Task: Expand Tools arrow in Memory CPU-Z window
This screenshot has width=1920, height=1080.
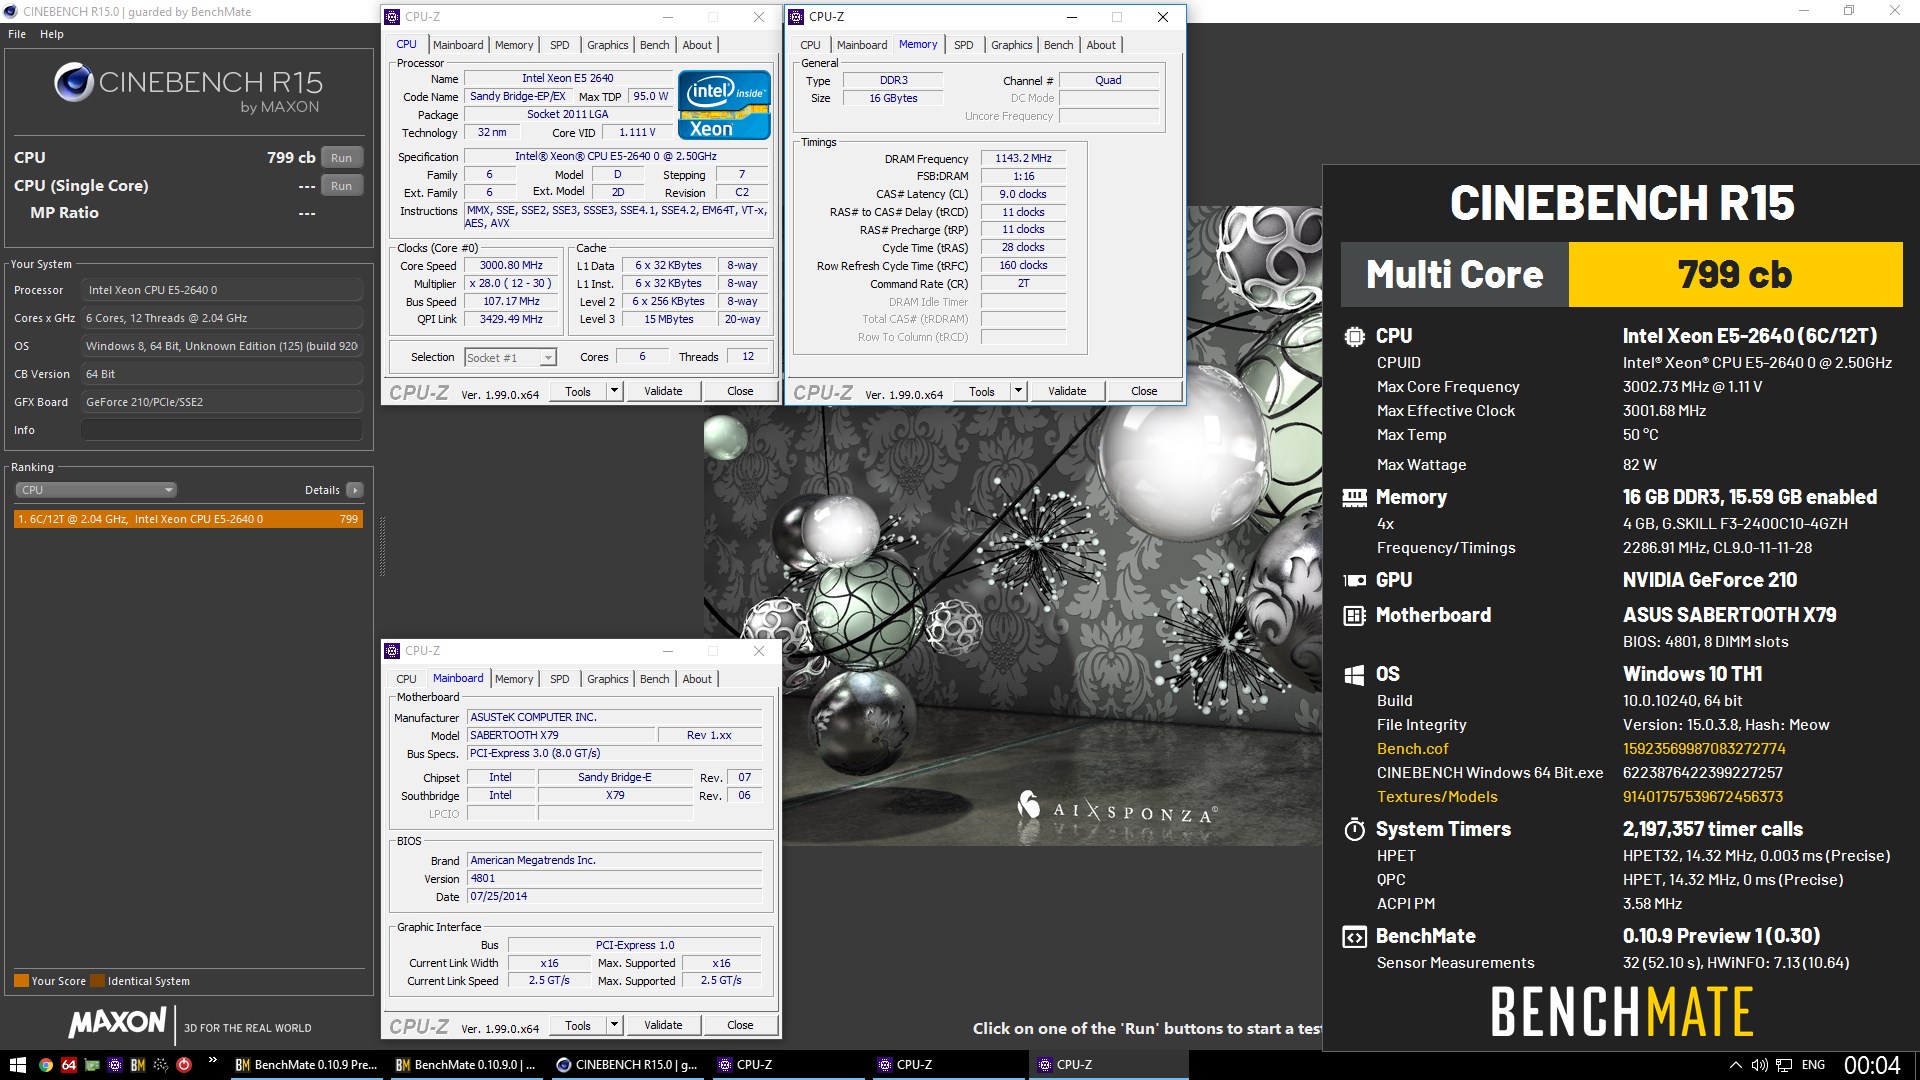Action: pos(1019,391)
